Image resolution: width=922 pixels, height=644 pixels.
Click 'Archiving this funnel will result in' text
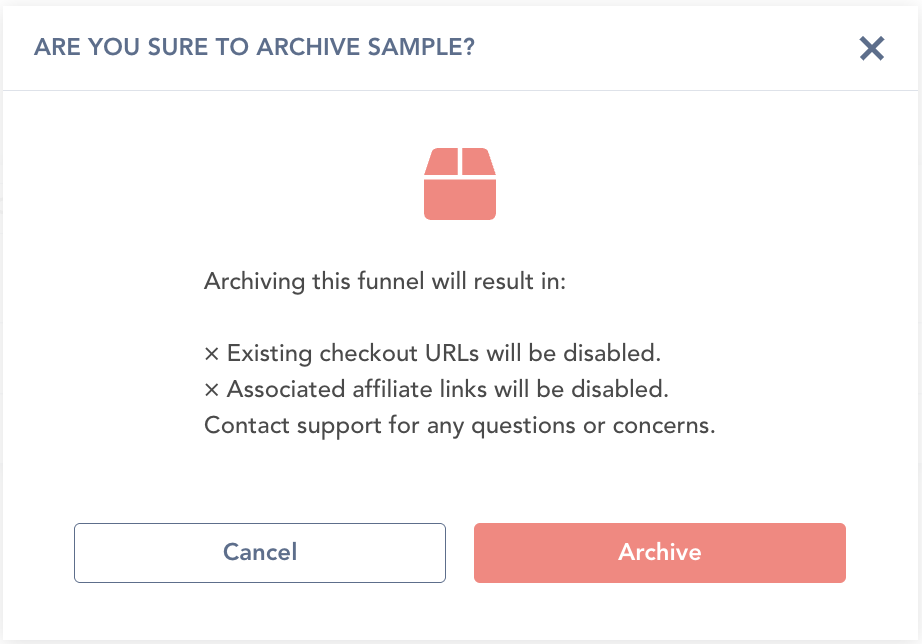tap(385, 282)
